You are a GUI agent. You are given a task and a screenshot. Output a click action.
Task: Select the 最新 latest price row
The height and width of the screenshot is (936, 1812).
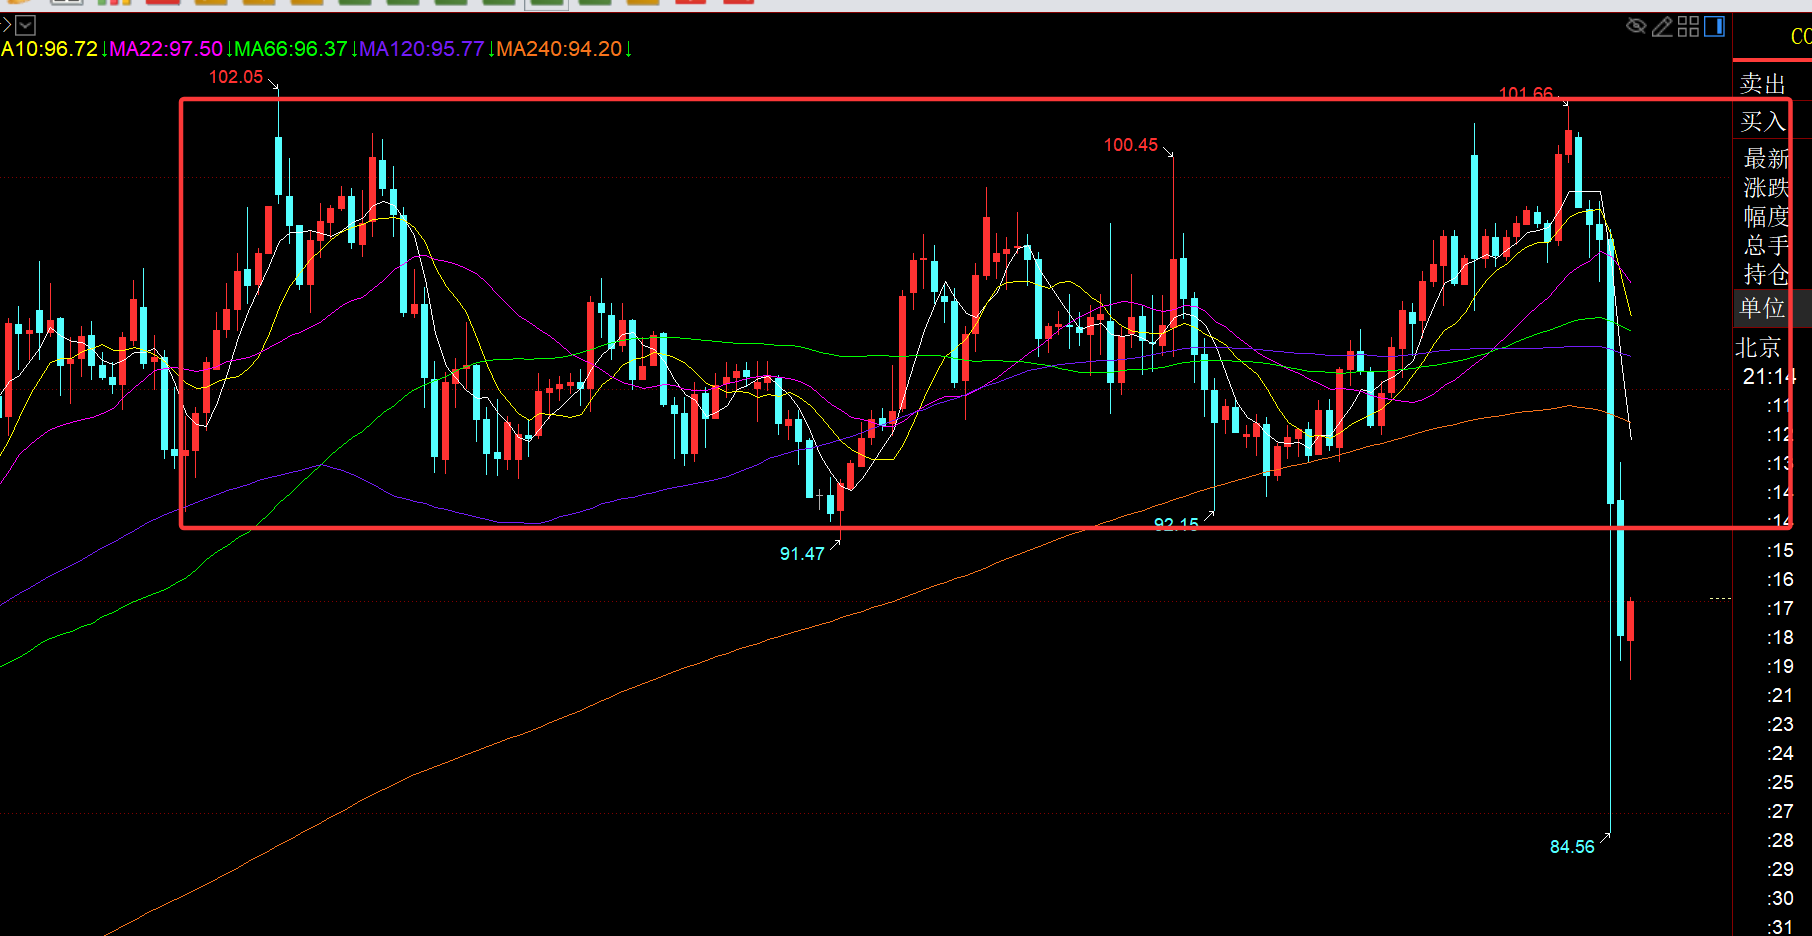coord(1768,159)
